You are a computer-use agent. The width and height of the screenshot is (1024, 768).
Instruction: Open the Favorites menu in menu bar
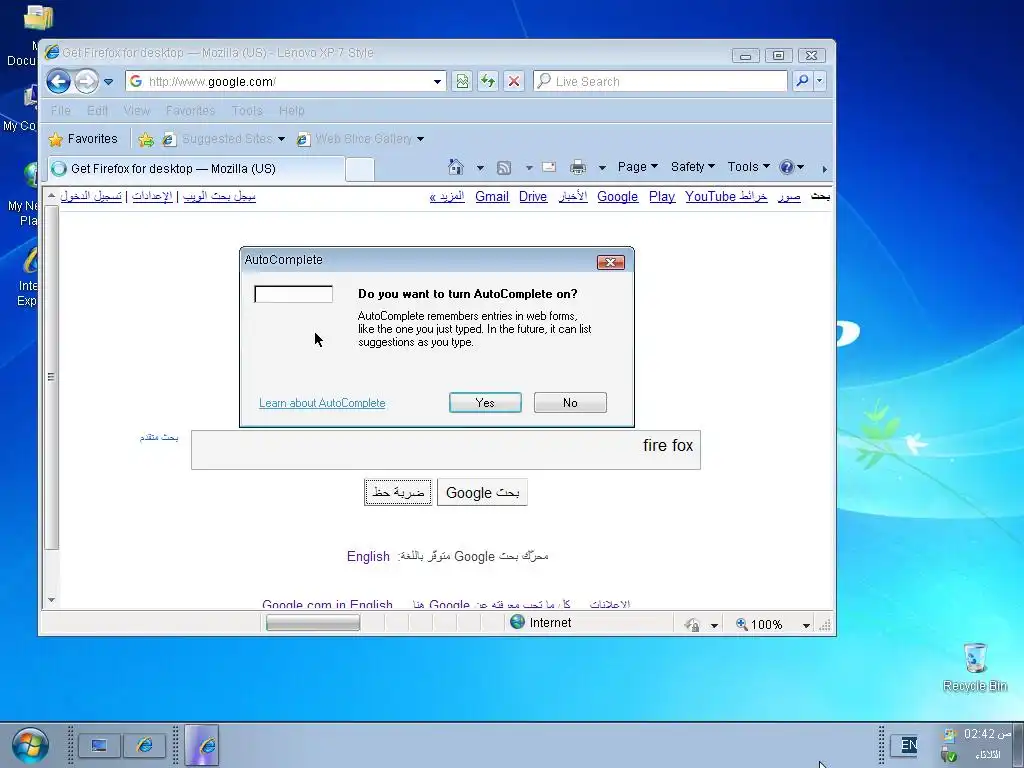[190, 110]
